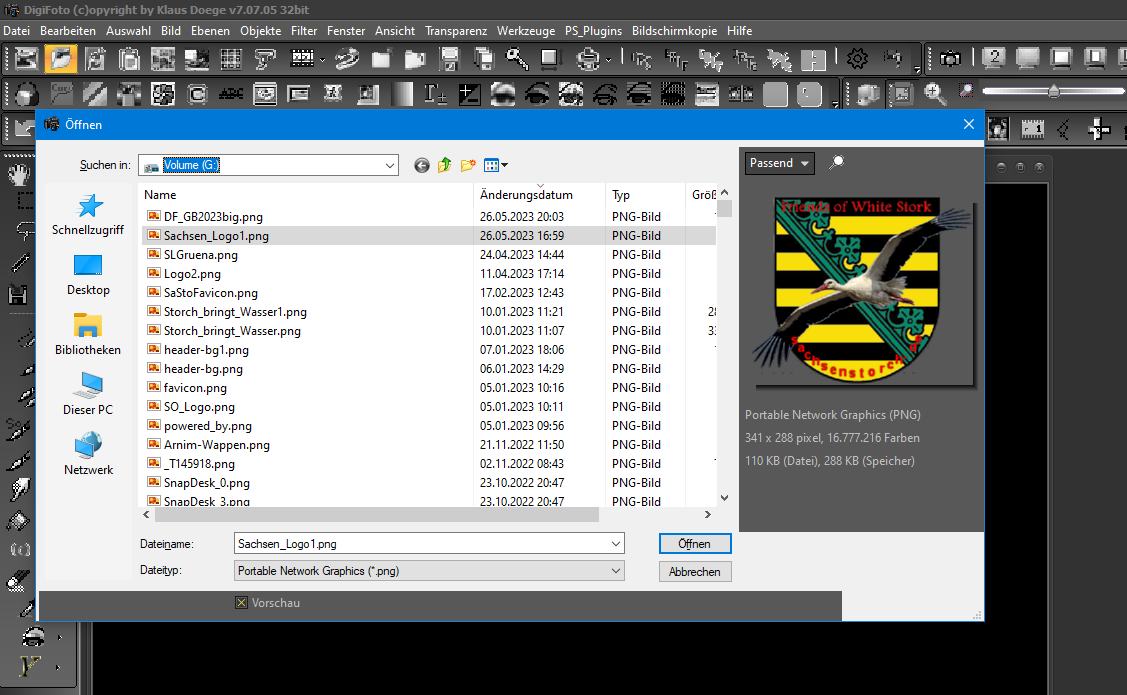Image resolution: width=1127 pixels, height=695 pixels.
Task: Click the file list scroll-down arrow
Action: pyautogui.click(x=724, y=498)
